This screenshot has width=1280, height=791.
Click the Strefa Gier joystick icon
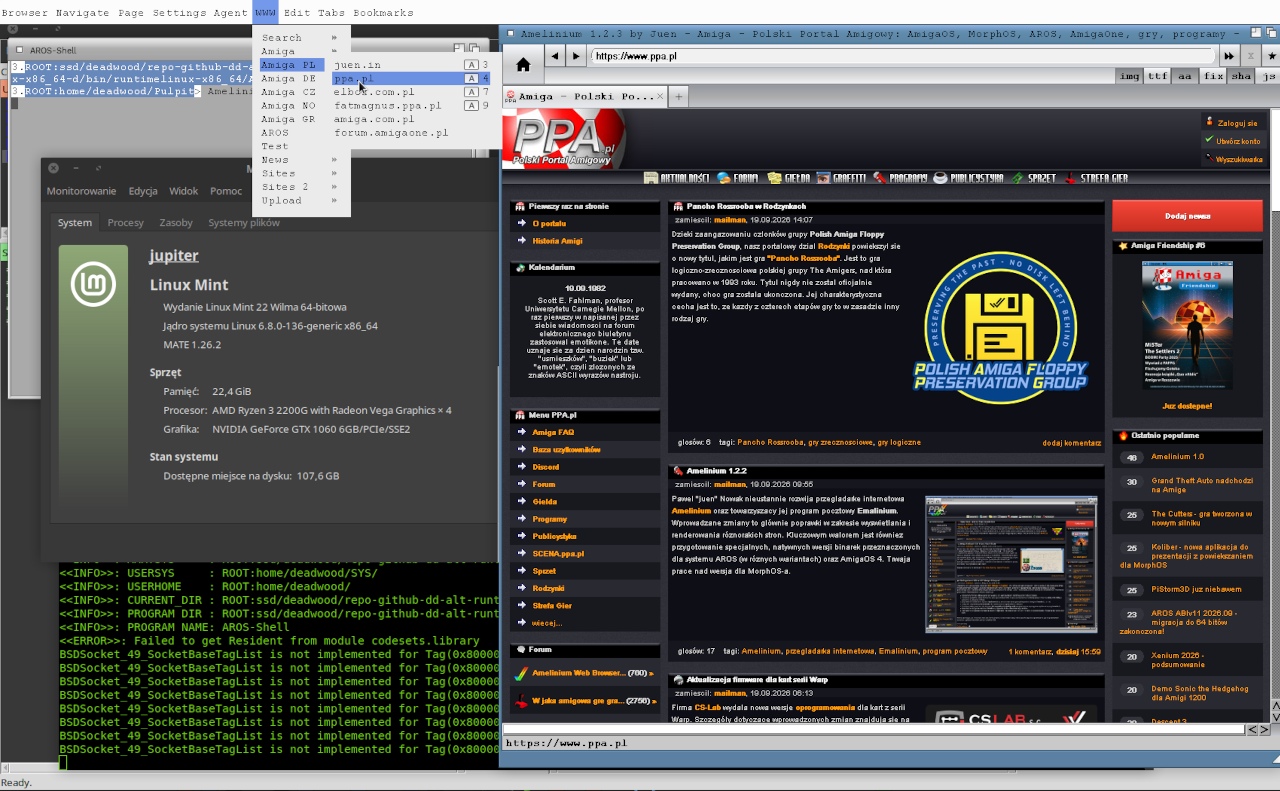(x=1071, y=178)
